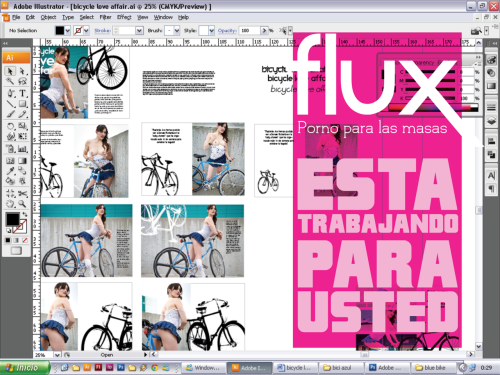Pick the Paintbrush tool
The image size is (500, 375).
pyautogui.click(x=10, y=114)
